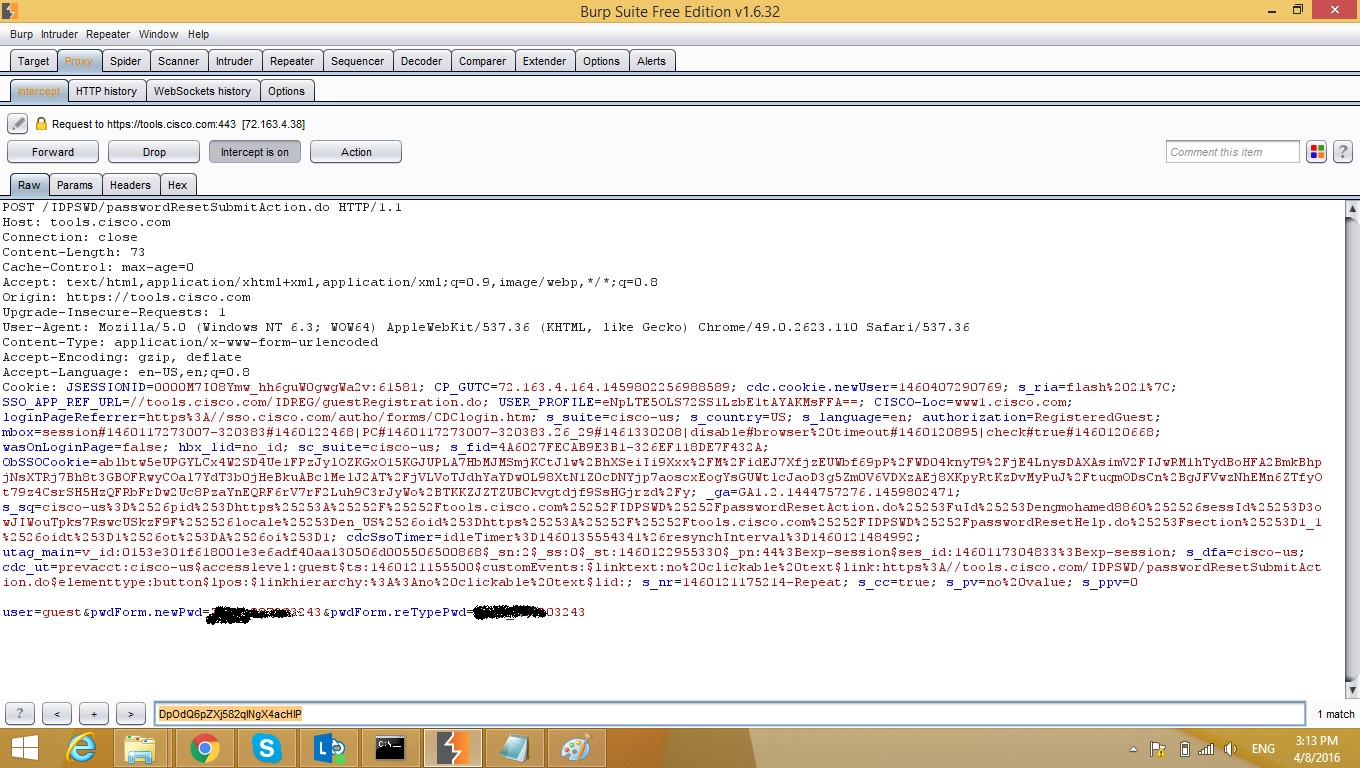1360x768 pixels.
Task: Click the padlock icon next to request URL
Action: click(x=41, y=124)
